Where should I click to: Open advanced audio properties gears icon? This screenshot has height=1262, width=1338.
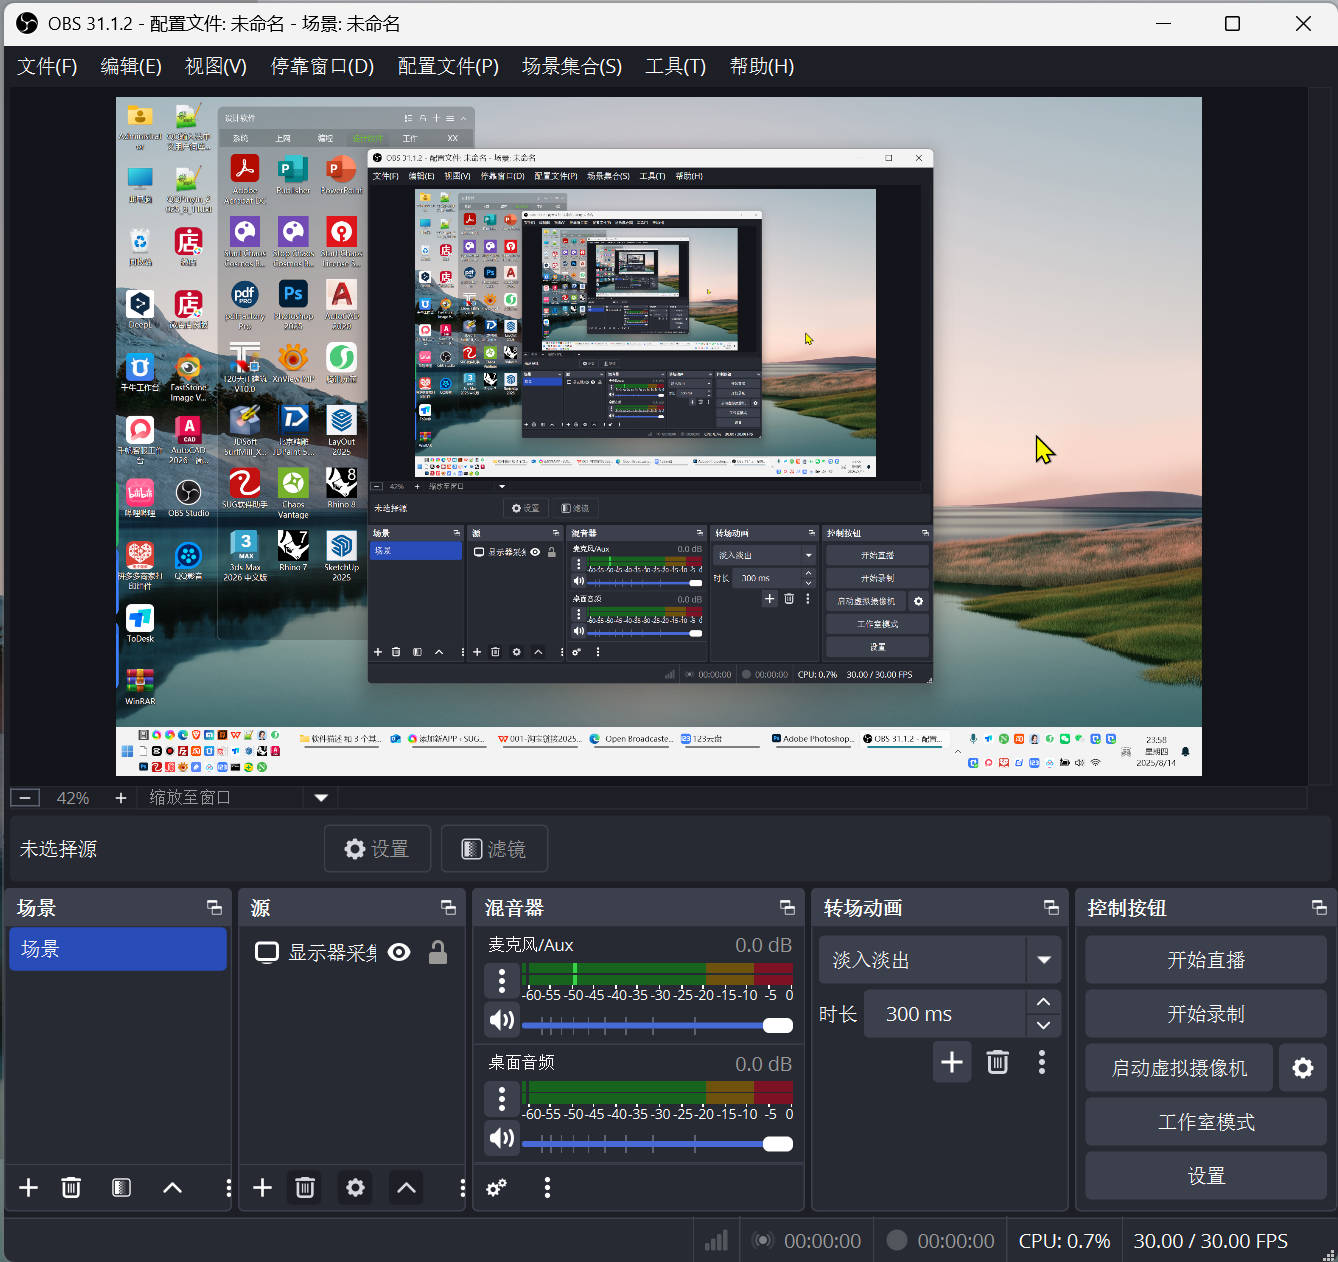[x=496, y=1187]
